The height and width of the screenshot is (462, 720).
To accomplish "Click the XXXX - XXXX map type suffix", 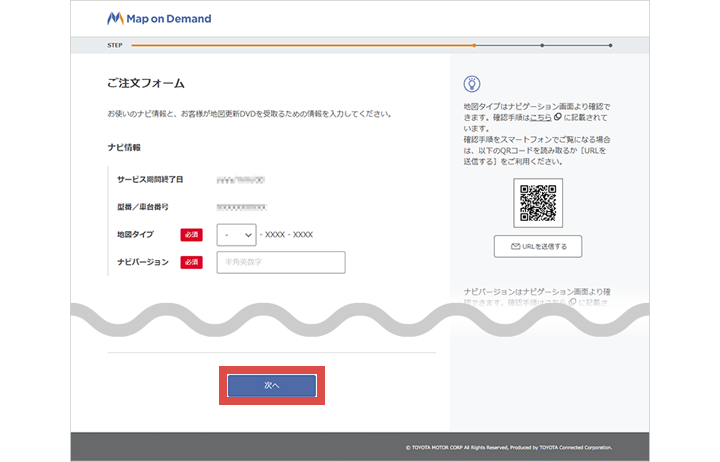I will click(x=287, y=235).
